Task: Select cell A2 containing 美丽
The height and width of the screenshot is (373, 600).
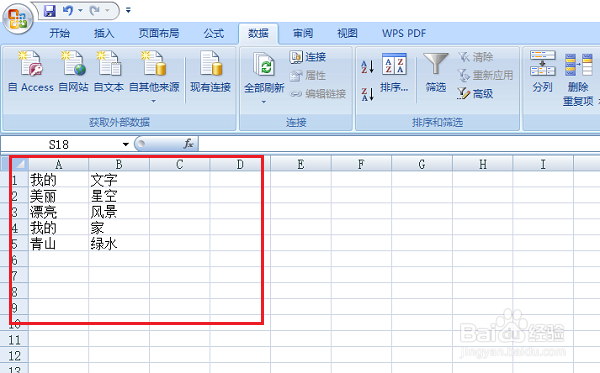Action: point(58,195)
